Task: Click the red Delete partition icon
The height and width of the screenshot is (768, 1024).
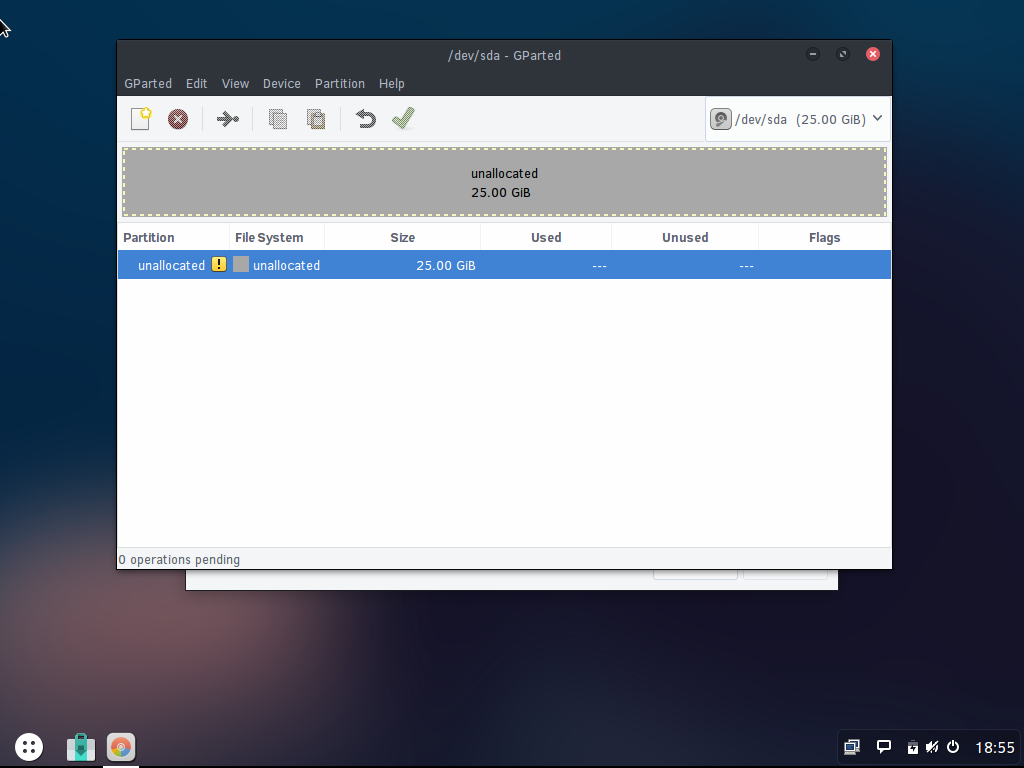Action: (x=178, y=119)
